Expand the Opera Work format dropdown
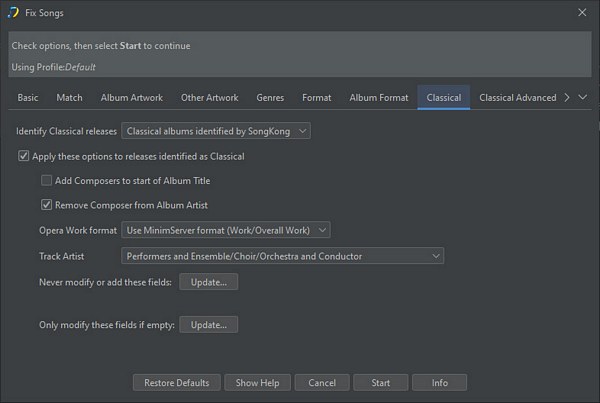This screenshot has width=600, height=403. [225, 230]
